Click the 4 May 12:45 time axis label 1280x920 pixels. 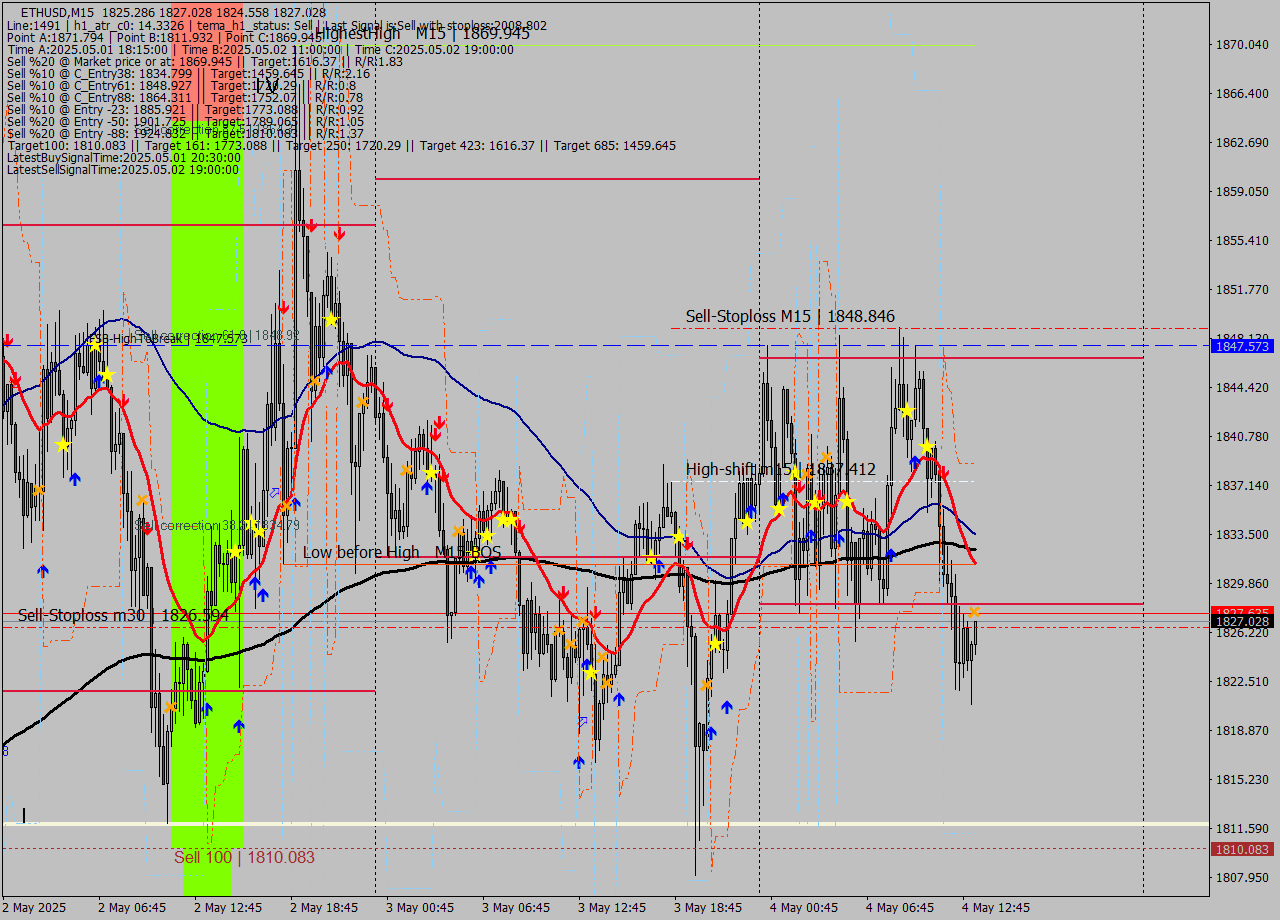[996, 908]
